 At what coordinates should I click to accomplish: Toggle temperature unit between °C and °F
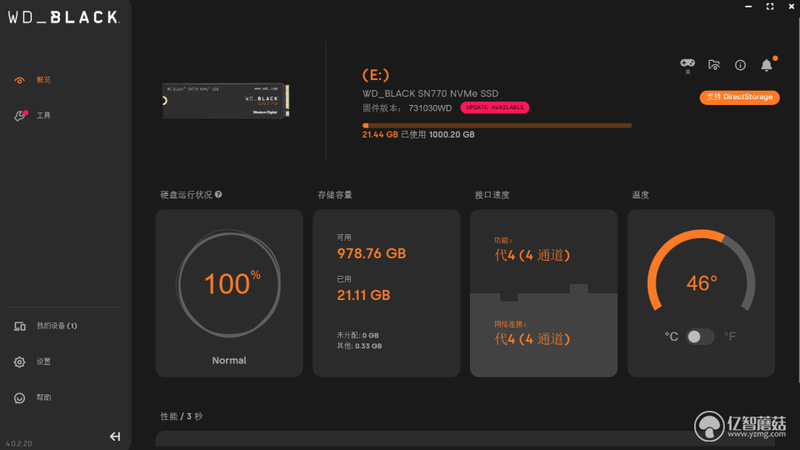tap(699, 337)
